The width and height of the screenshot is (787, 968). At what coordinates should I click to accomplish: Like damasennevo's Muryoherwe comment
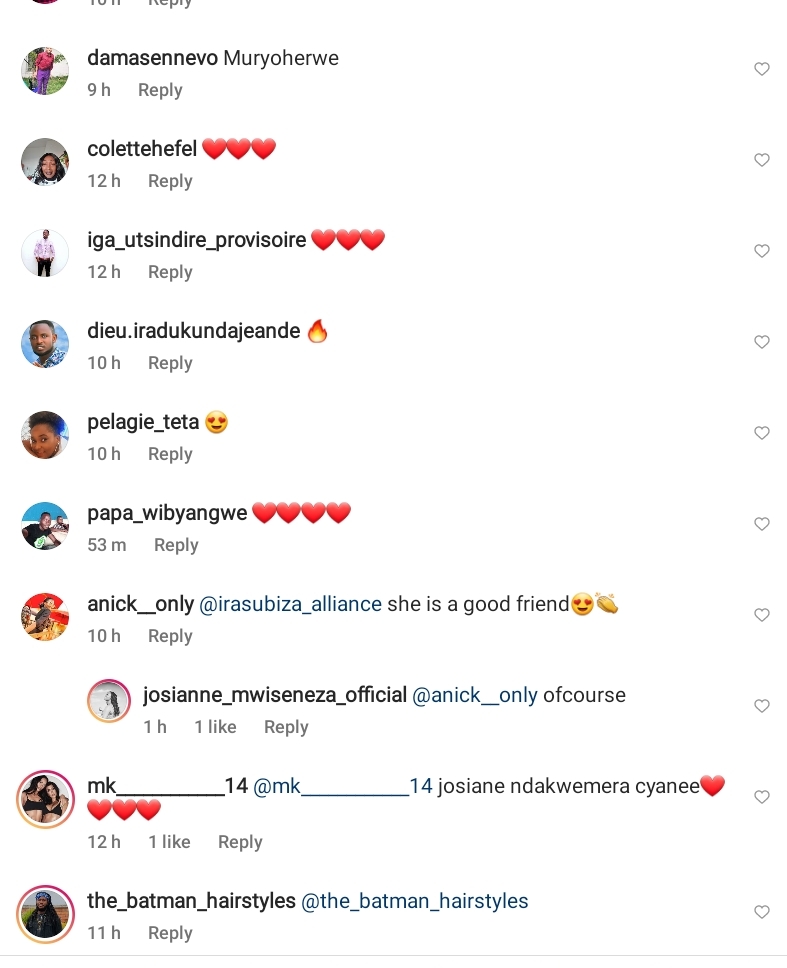point(762,69)
